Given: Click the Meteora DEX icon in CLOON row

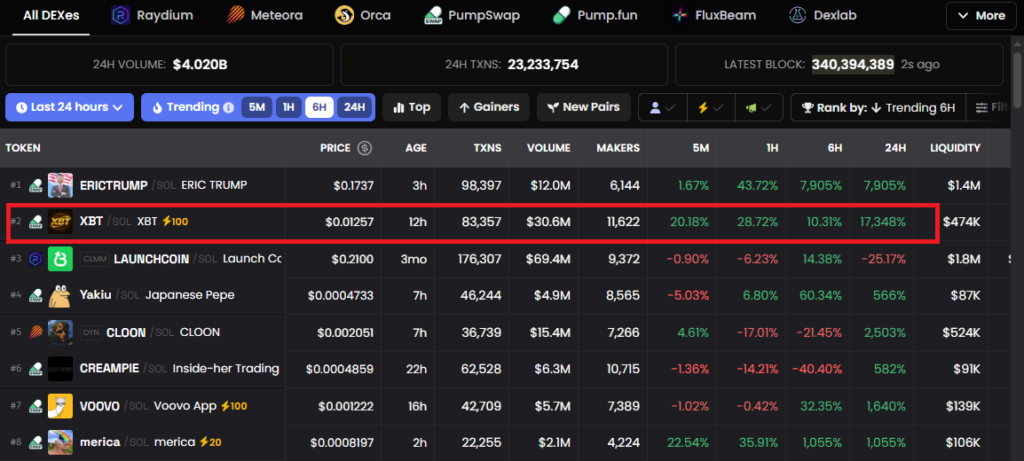Looking at the screenshot, I should tap(34, 332).
